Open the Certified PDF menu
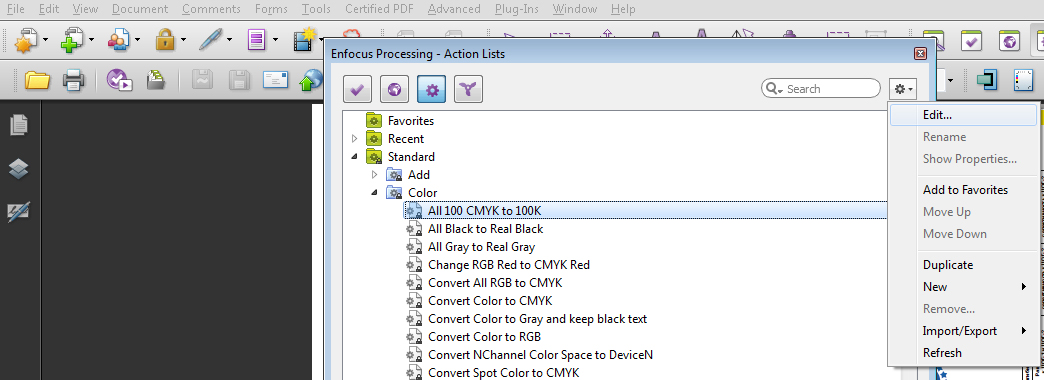The height and width of the screenshot is (380, 1044). [x=379, y=9]
